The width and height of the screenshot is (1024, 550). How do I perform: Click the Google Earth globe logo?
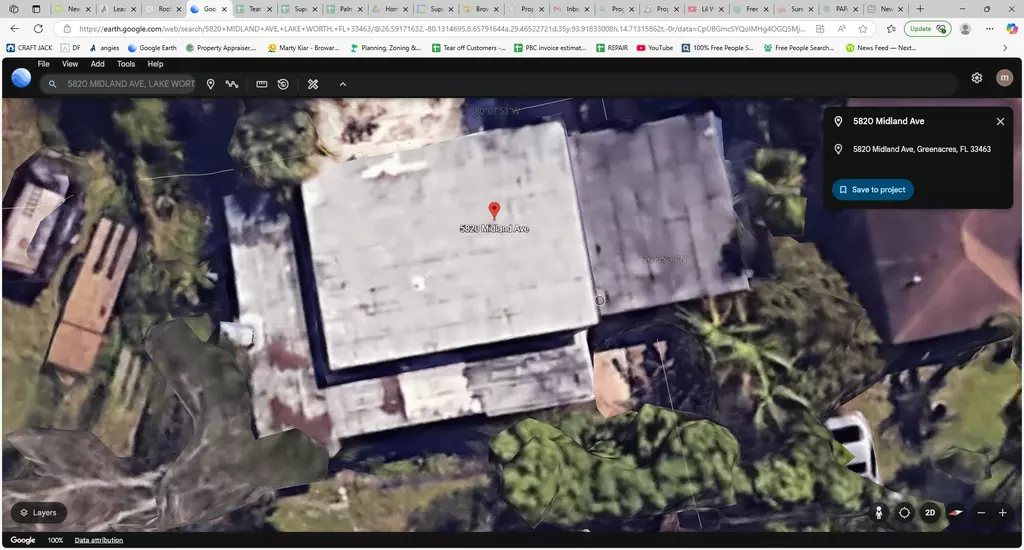21,78
